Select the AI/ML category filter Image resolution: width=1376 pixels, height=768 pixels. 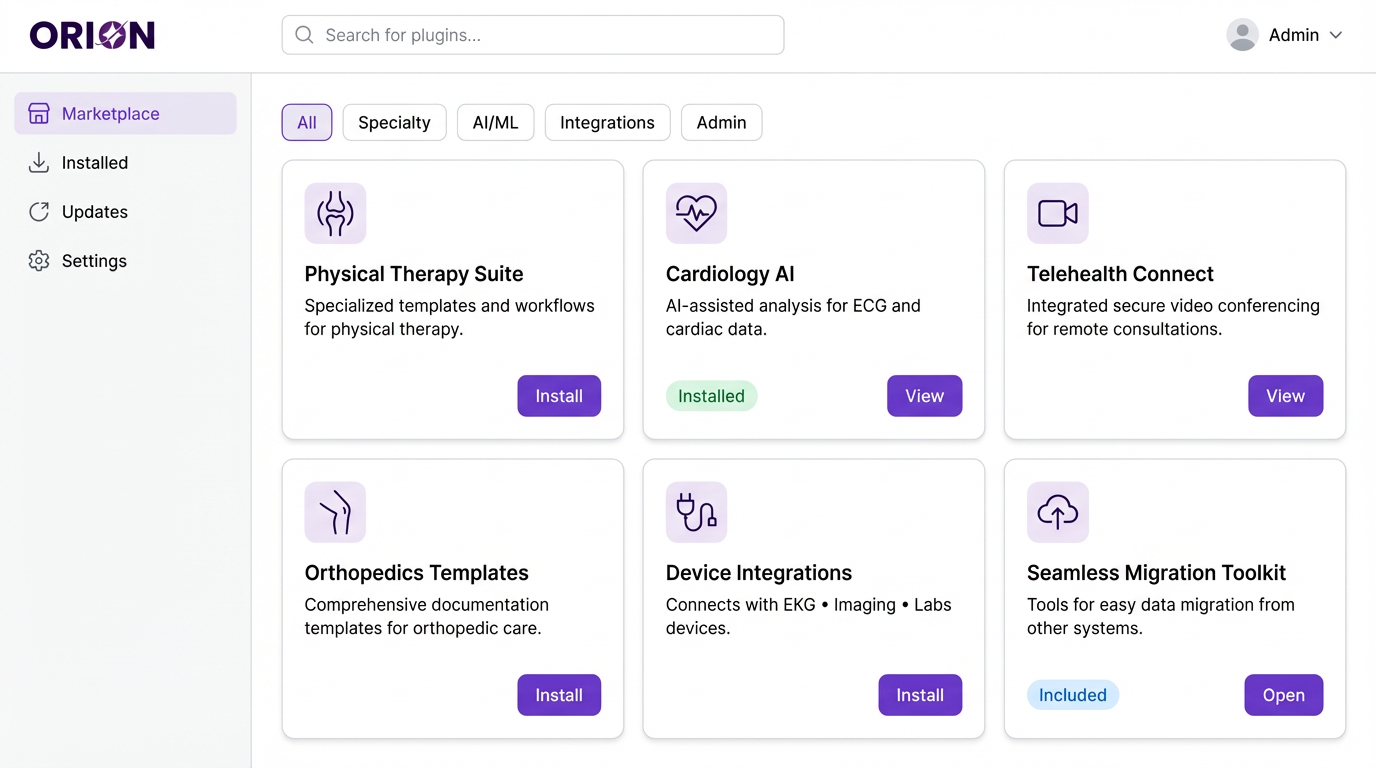point(495,122)
